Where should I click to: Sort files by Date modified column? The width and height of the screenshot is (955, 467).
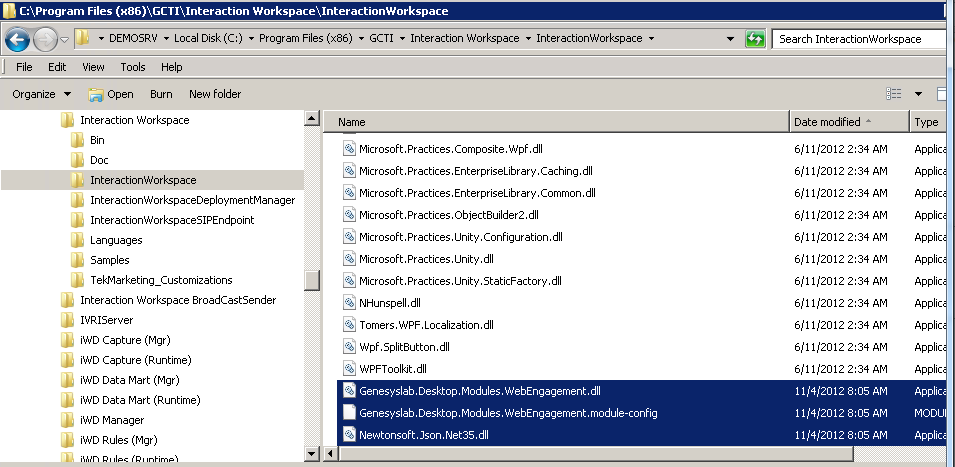(x=827, y=122)
